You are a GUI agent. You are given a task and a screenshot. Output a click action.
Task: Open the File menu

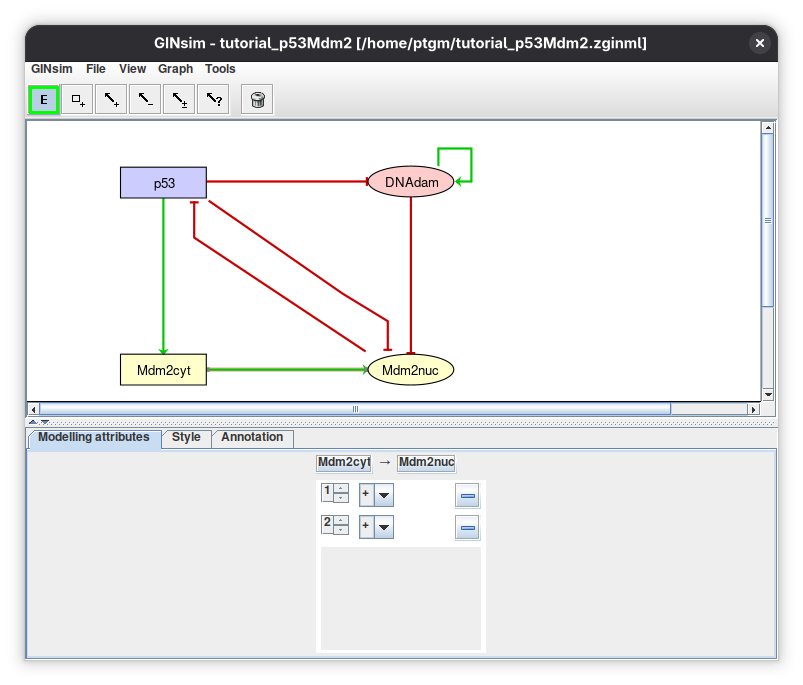96,69
